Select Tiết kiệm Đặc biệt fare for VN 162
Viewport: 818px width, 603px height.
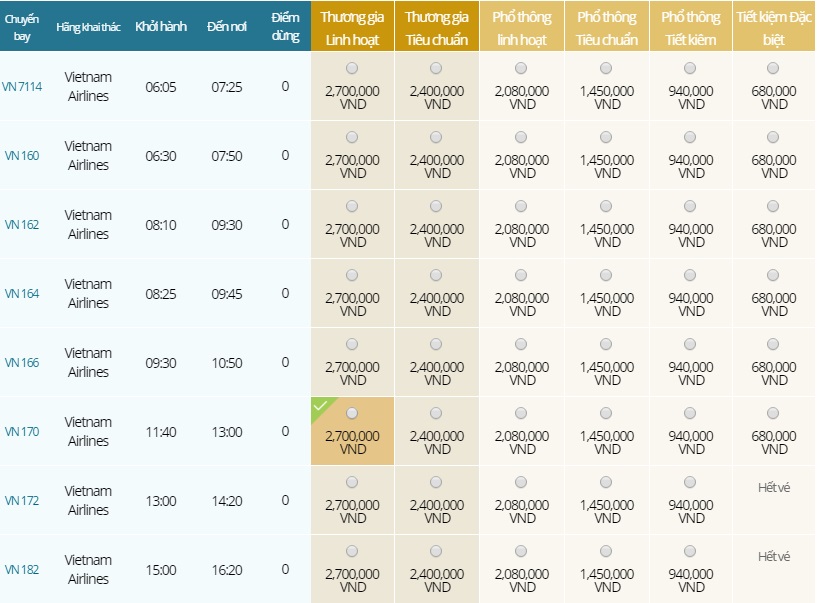pos(773,206)
